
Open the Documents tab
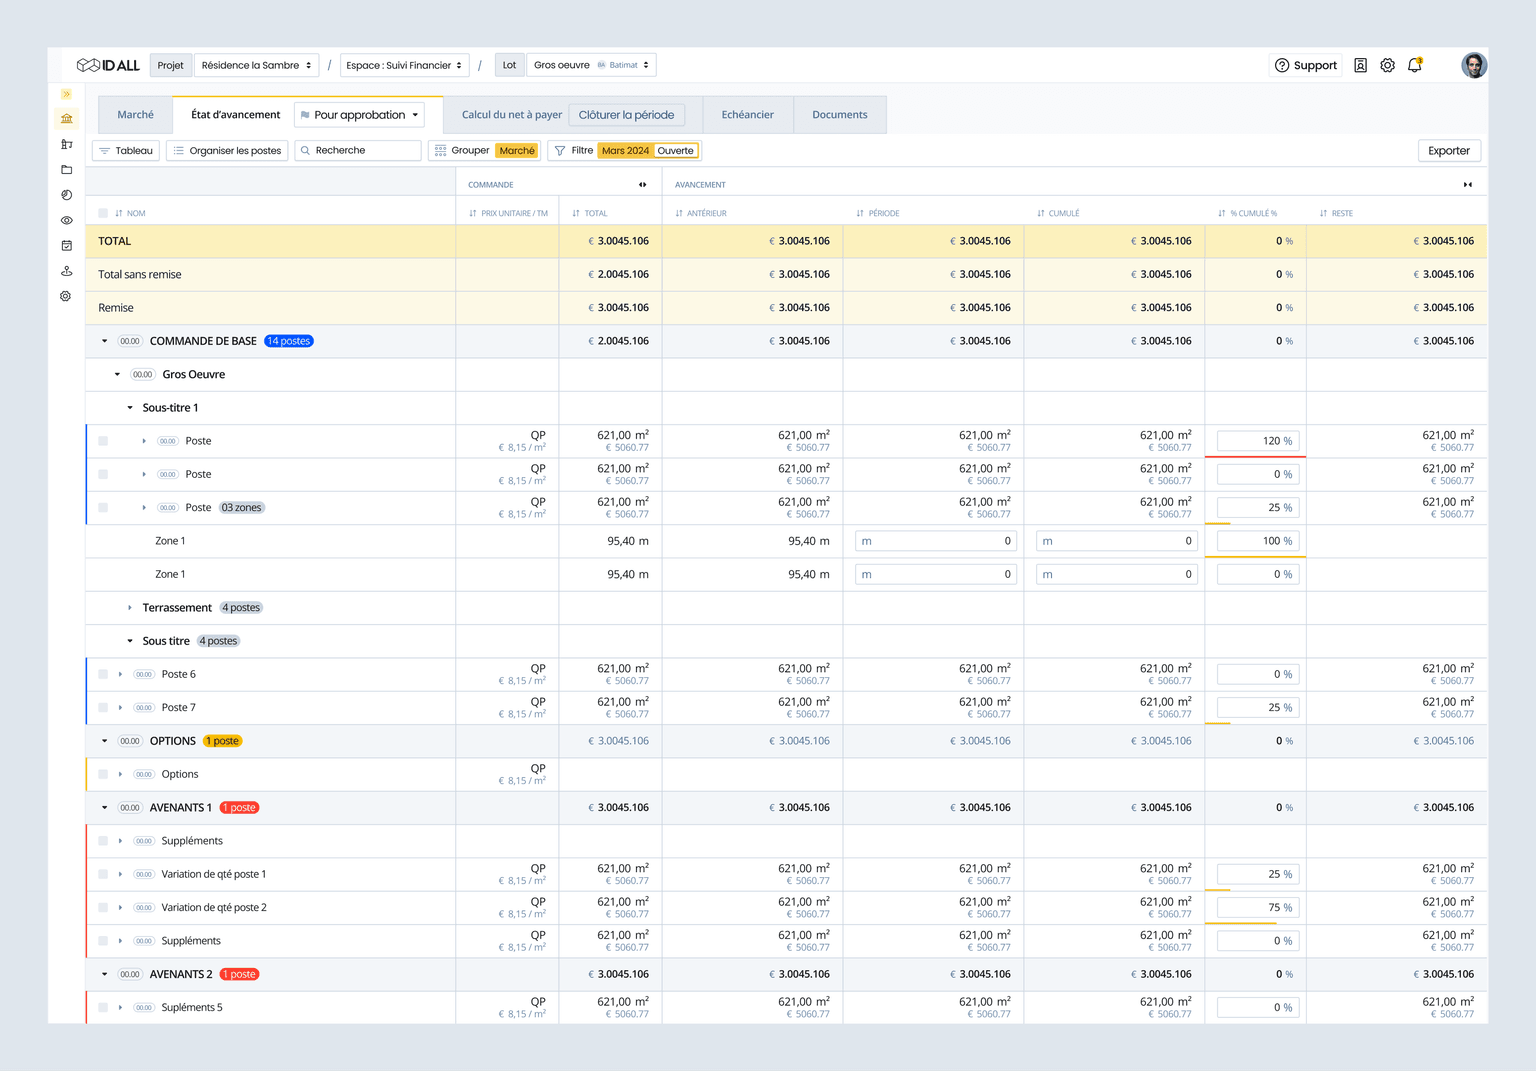(x=839, y=114)
